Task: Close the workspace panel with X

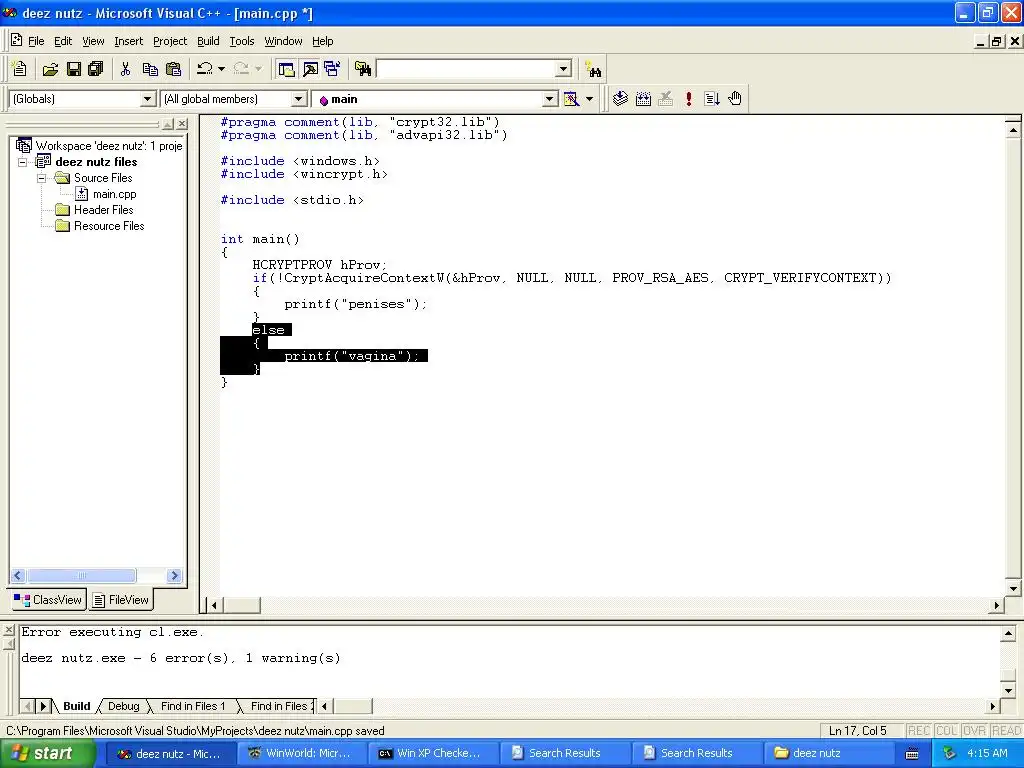Action: click(x=182, y=123)
